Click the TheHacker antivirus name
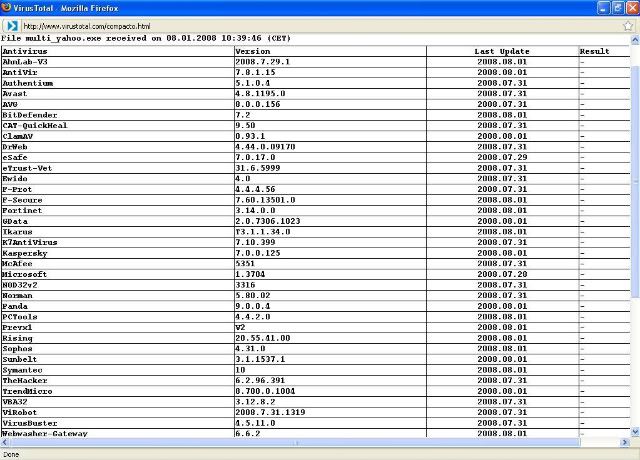 (24, 380)
